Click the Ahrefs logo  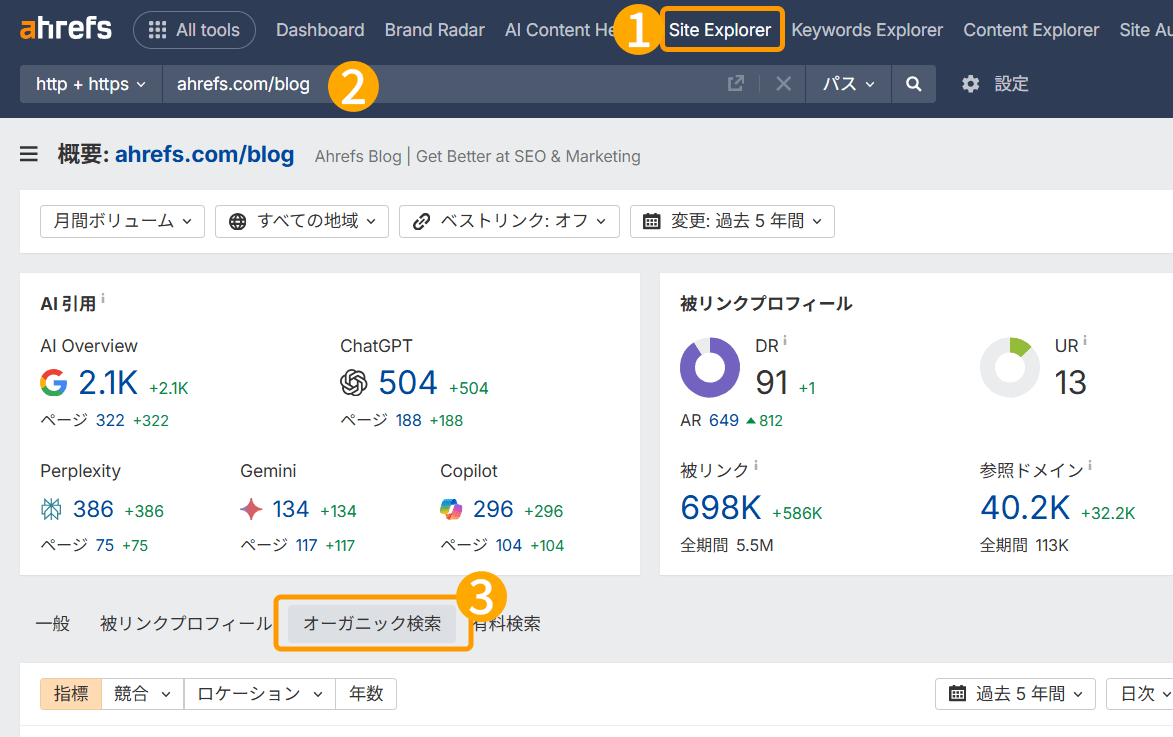click(x=64, y=28)
